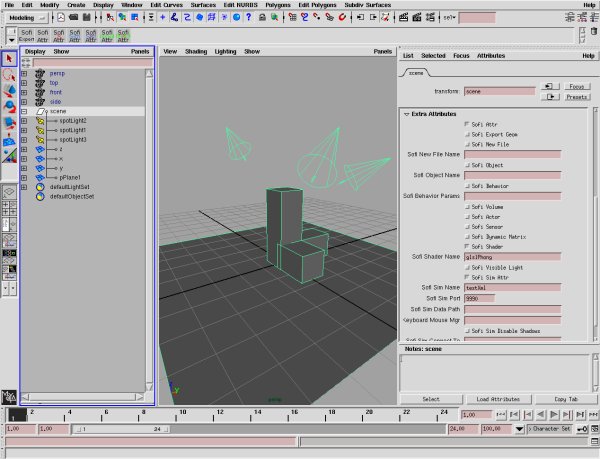Click the save scene floppy icon
Image resolution: width=600 pixels, height=459 pixels.
(x=87, y=17)
